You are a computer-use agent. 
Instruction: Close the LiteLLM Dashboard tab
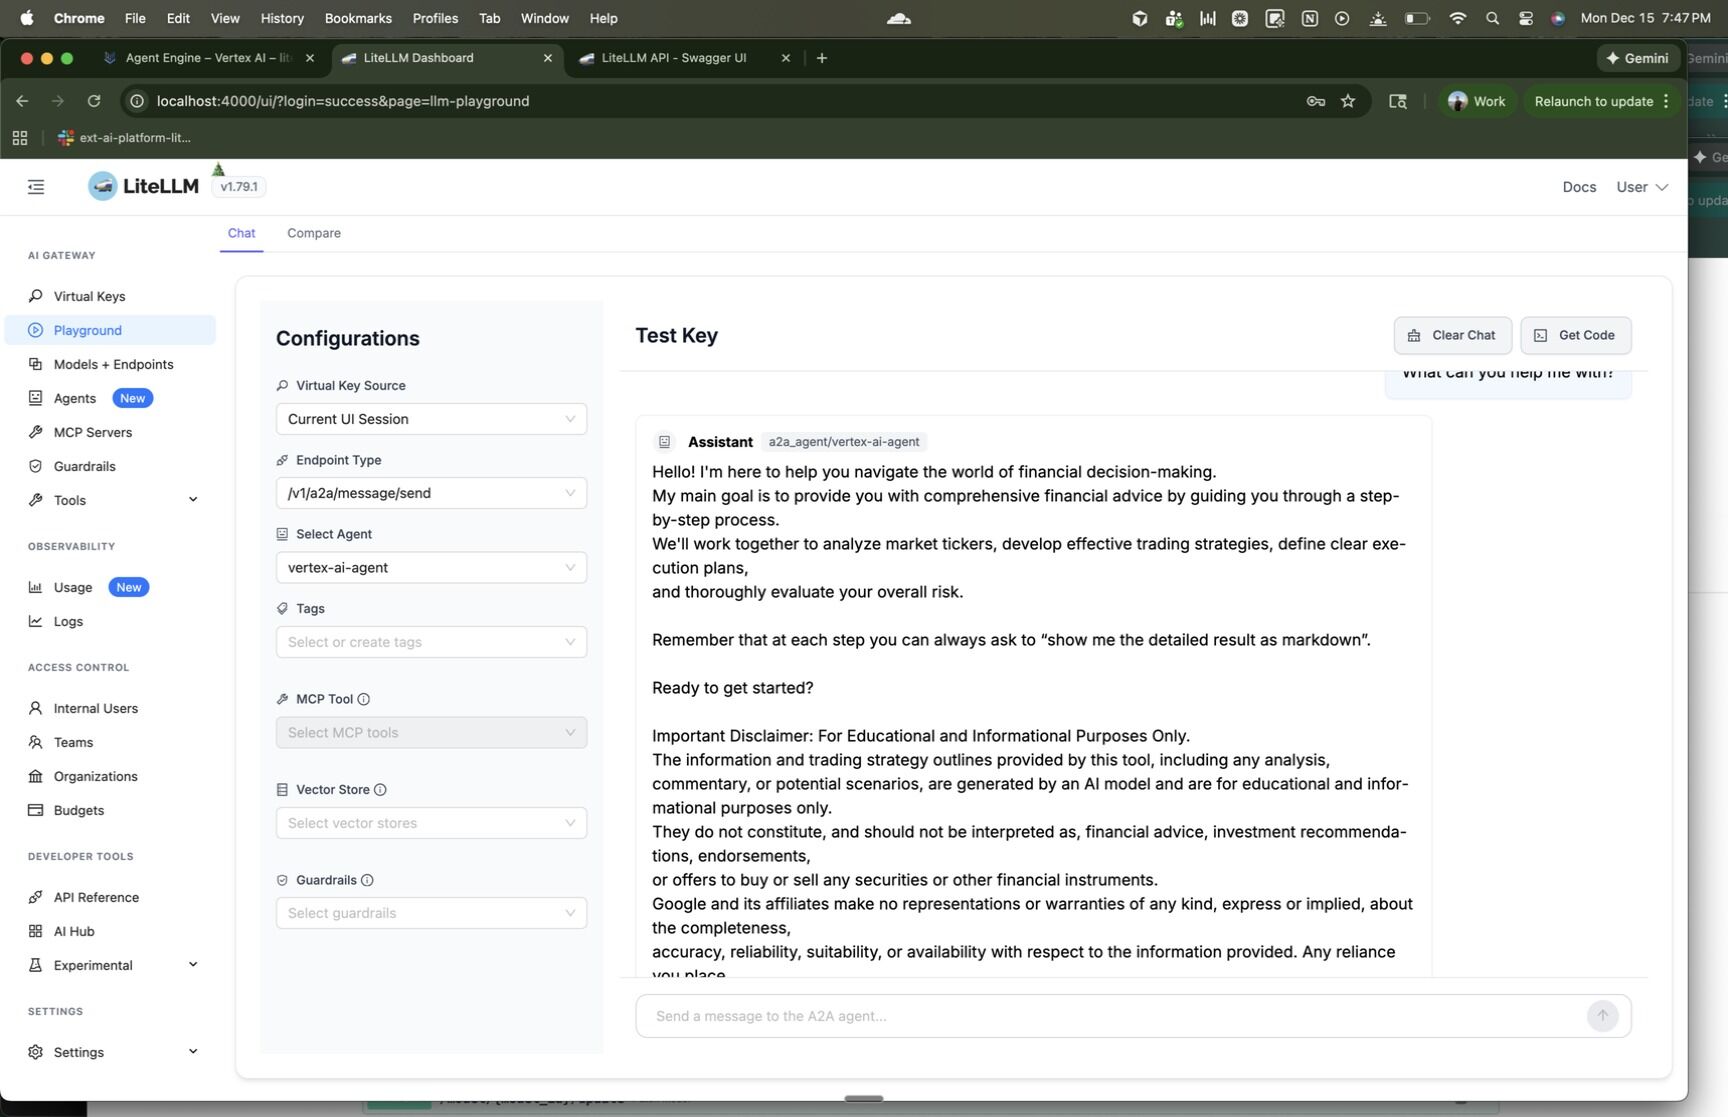pos(548,58)
